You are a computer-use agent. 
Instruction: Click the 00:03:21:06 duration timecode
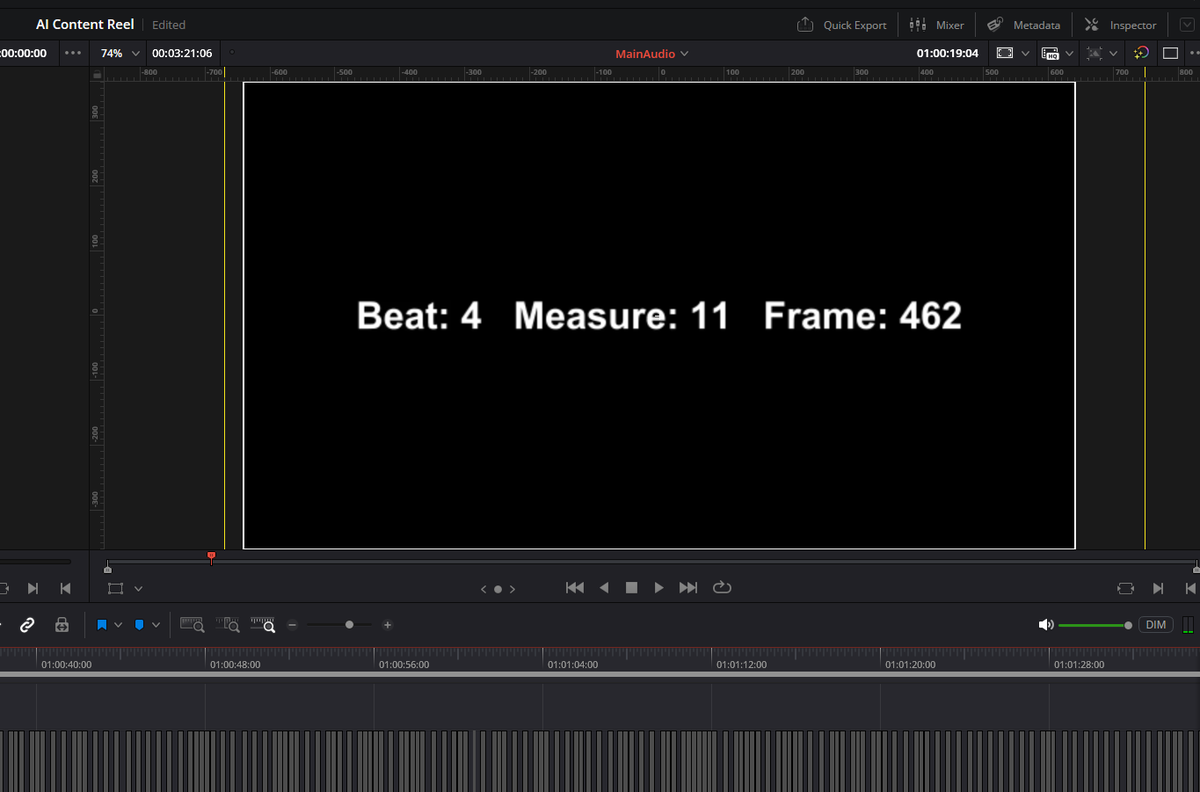[182, 53]
